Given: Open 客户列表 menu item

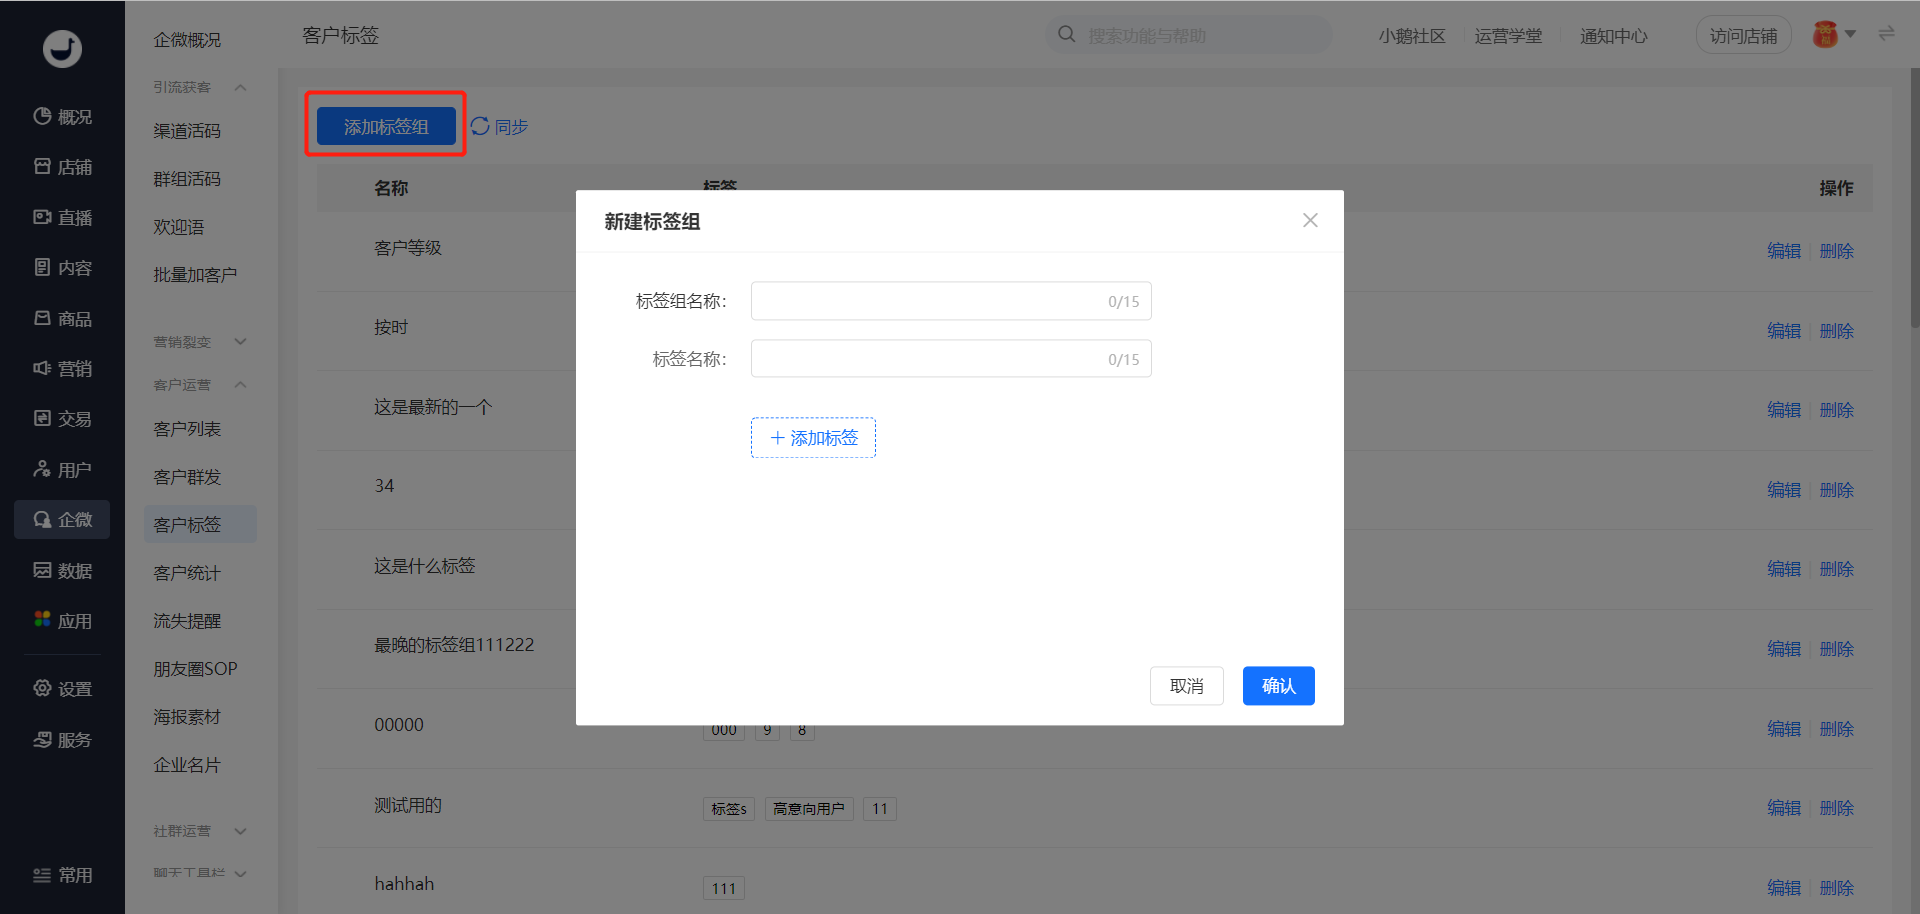Looking at the screenshot, I should (187, 429).
